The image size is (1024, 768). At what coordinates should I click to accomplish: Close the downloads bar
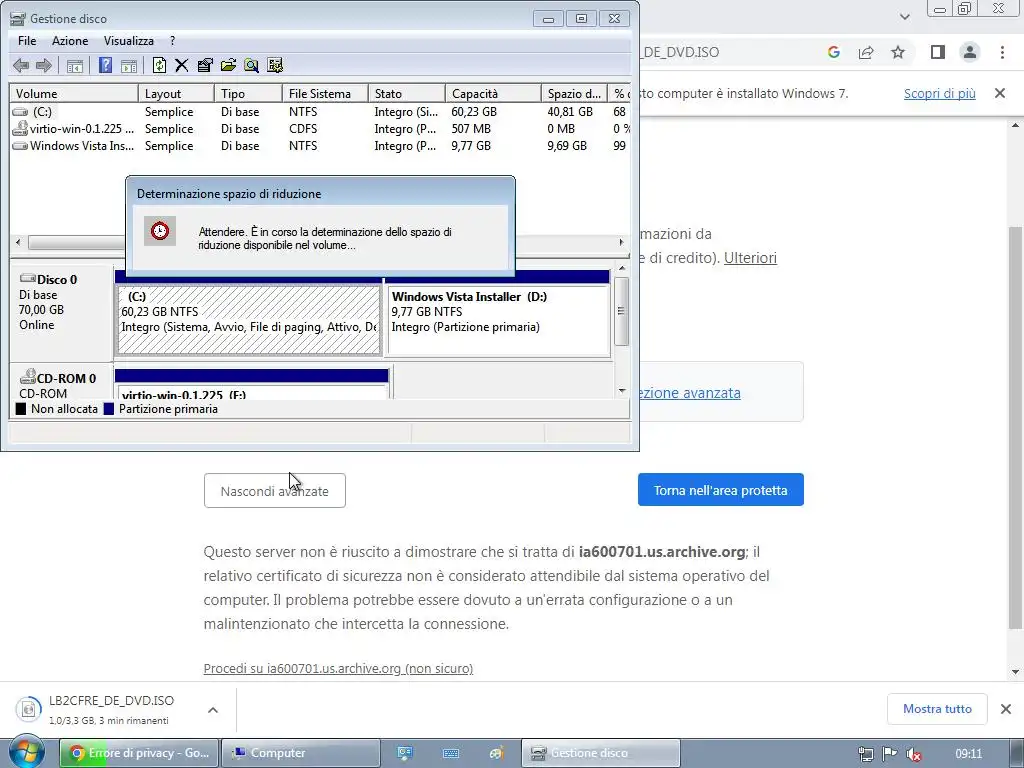point(1006,709)
